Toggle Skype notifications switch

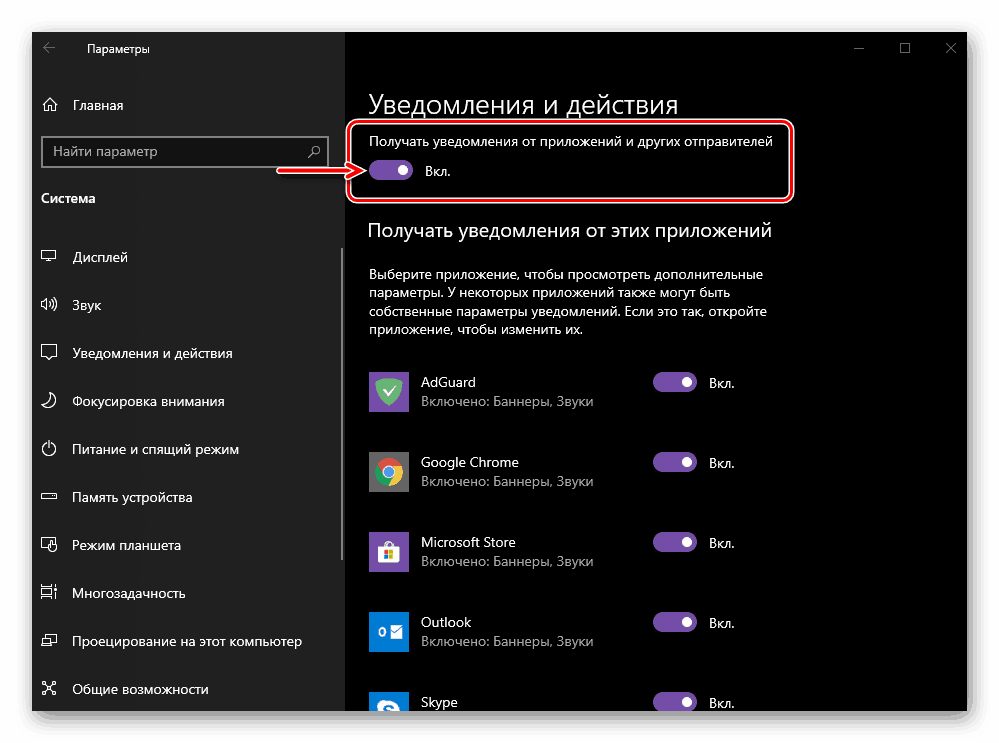coord(675,702)
